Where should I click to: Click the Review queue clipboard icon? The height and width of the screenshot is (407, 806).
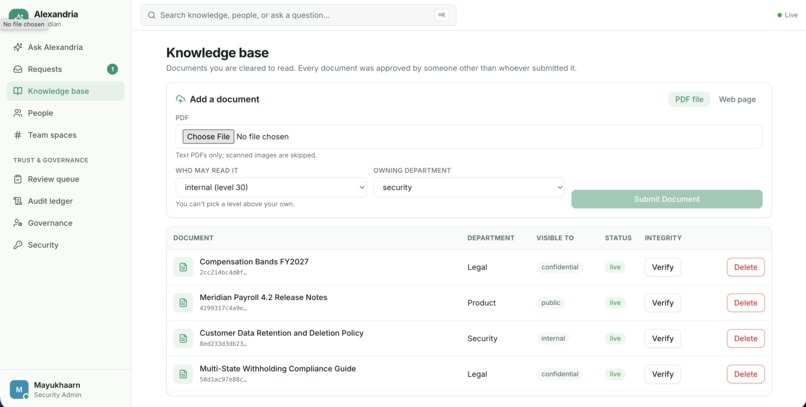(17, 179)
